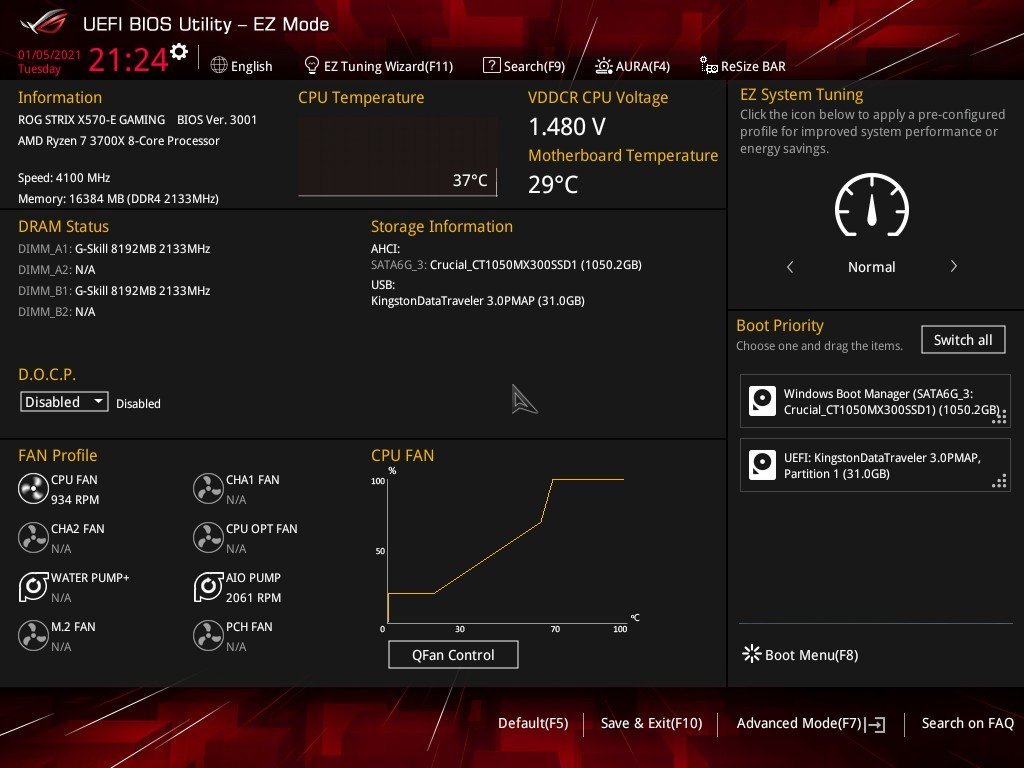Click the 1.480 V voltage value
The image size is (1024, 768).
pos(567,127)
